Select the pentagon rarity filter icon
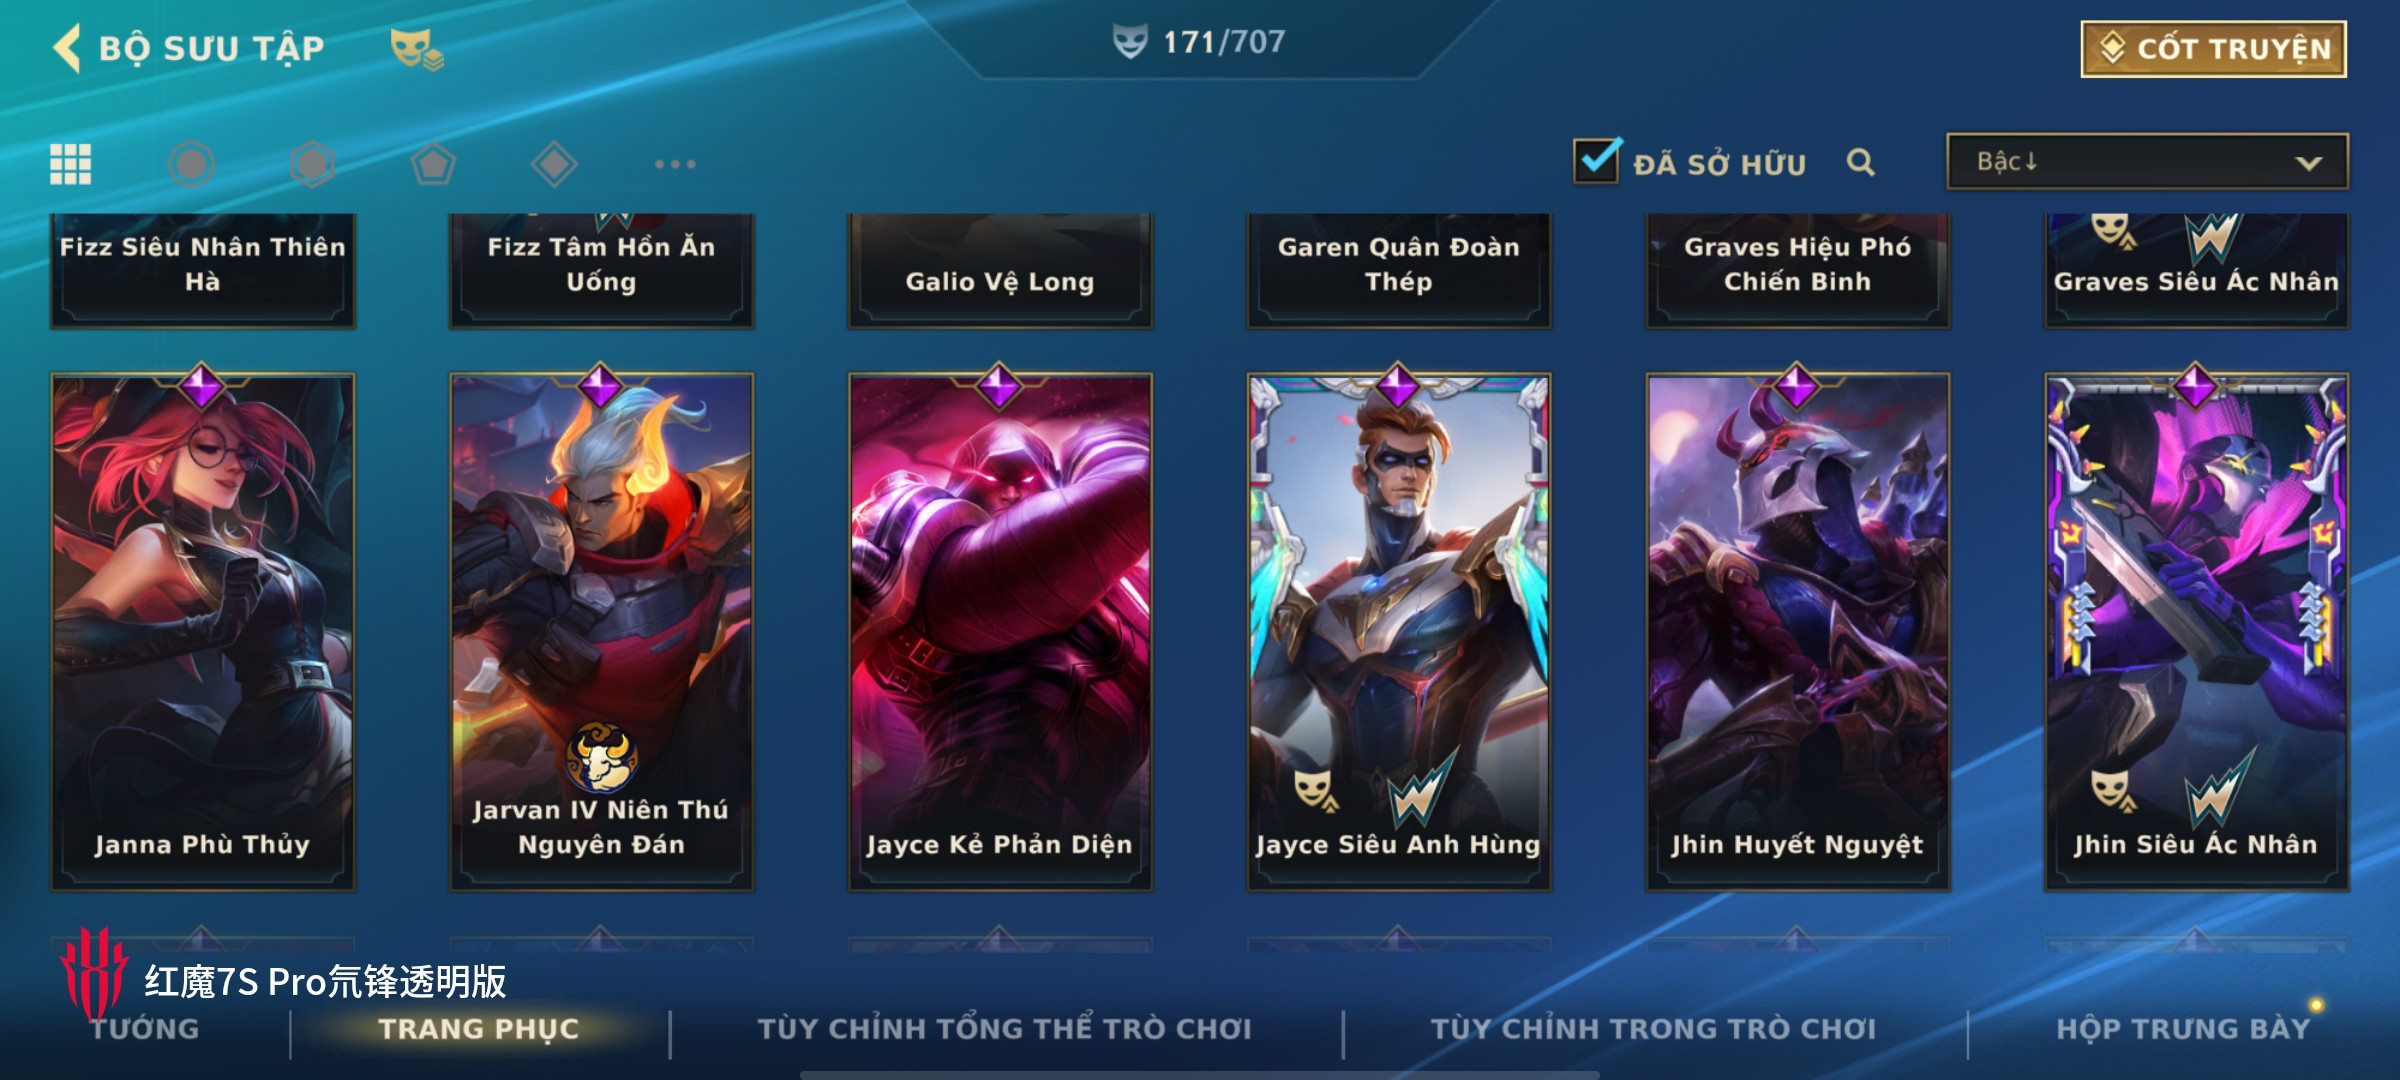 click(x=433, y=164)
